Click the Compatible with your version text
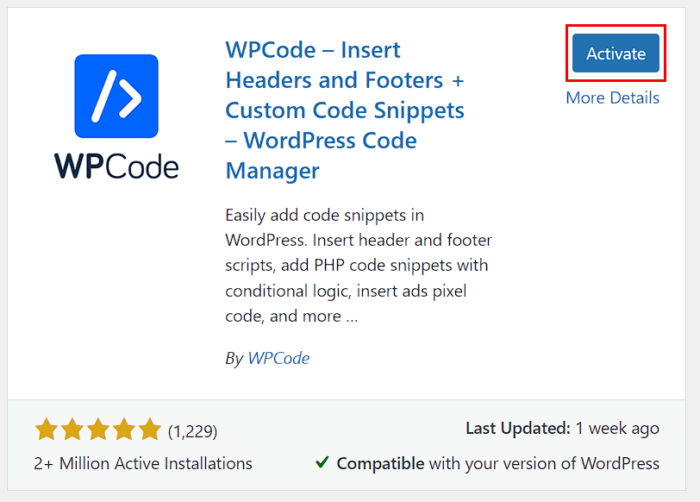 pos(498,463)
